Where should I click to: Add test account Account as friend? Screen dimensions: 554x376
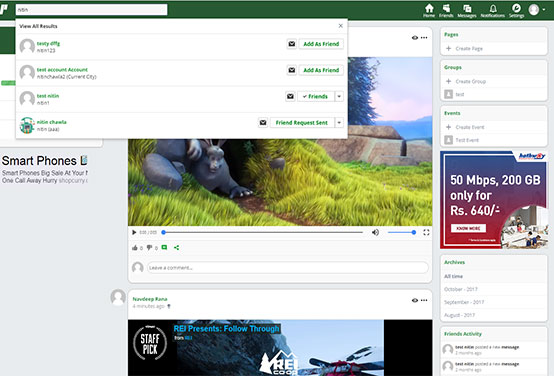pos(321,70)
